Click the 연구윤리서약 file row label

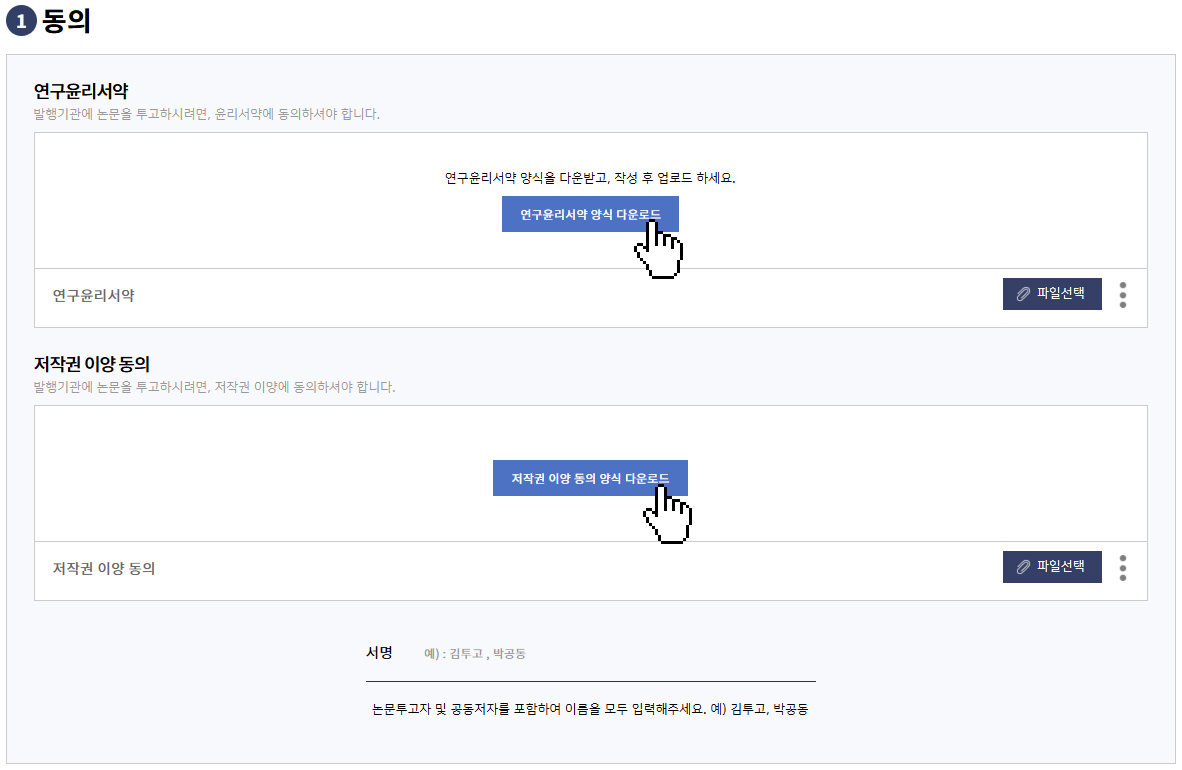94,296
